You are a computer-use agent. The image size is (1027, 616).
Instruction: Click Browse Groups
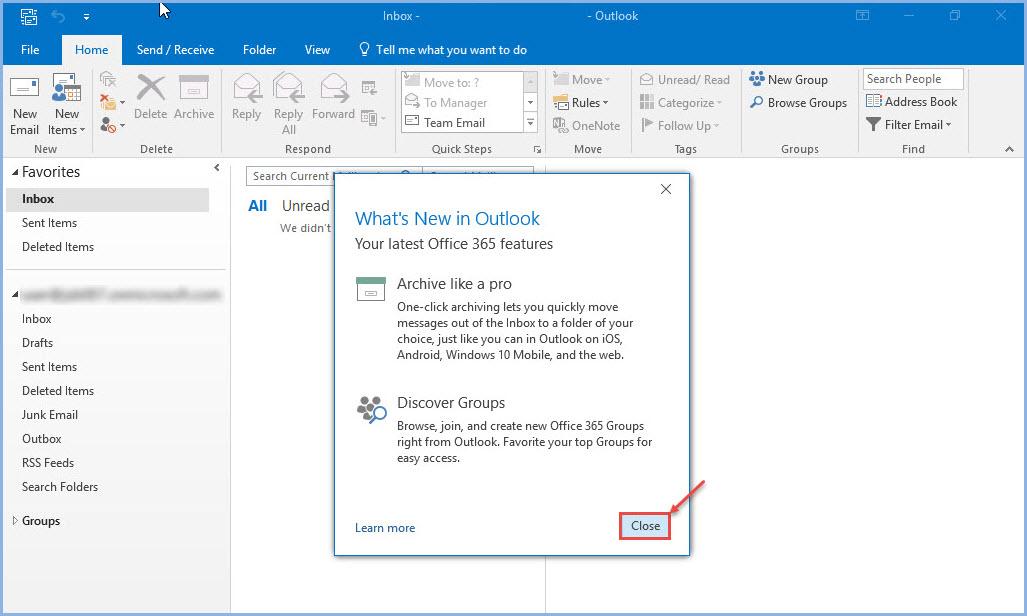point(798,102)
